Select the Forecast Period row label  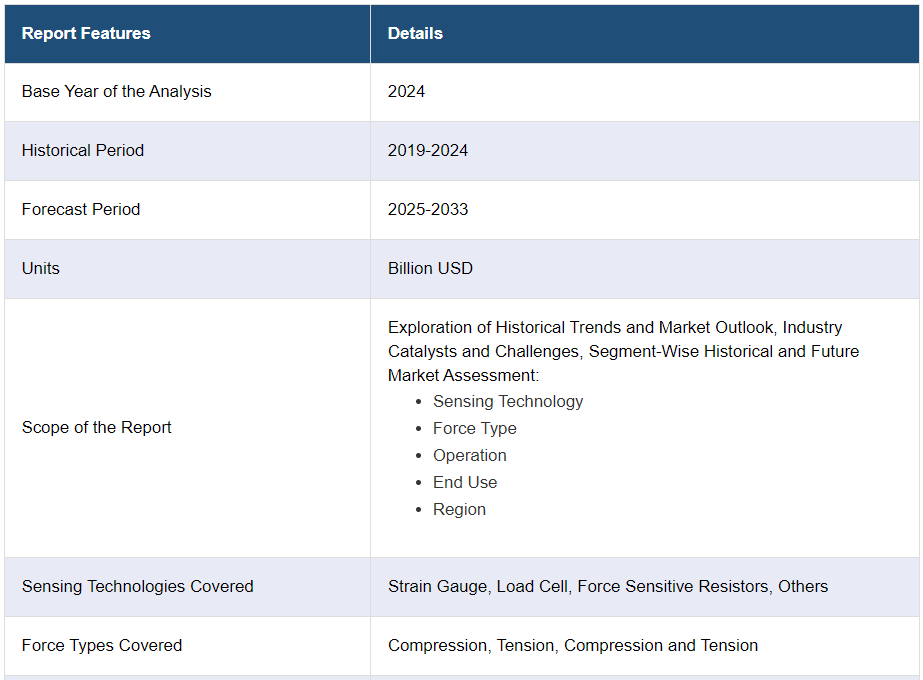pos(81,210)
